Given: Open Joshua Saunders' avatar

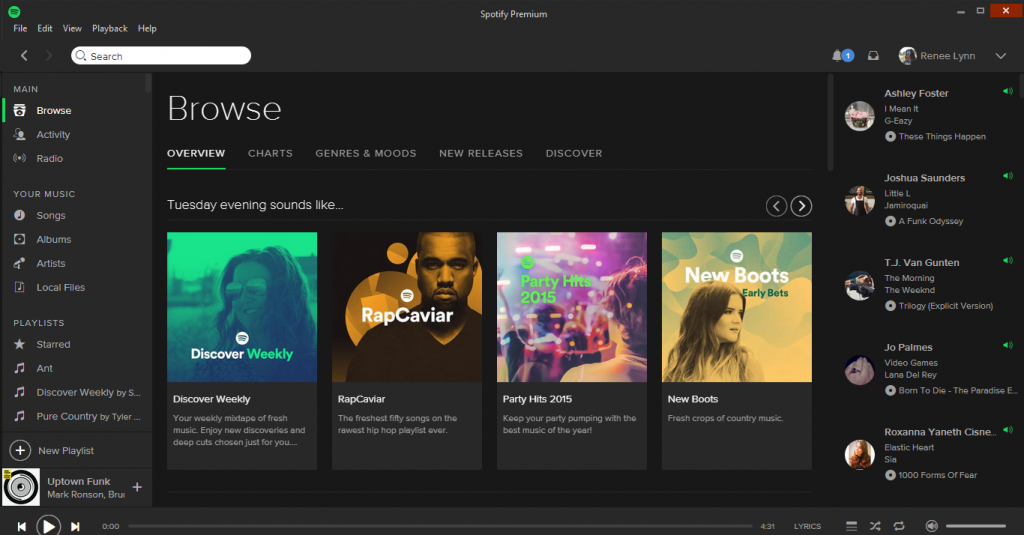Looking at the screenshot, I should click(859, 200).
